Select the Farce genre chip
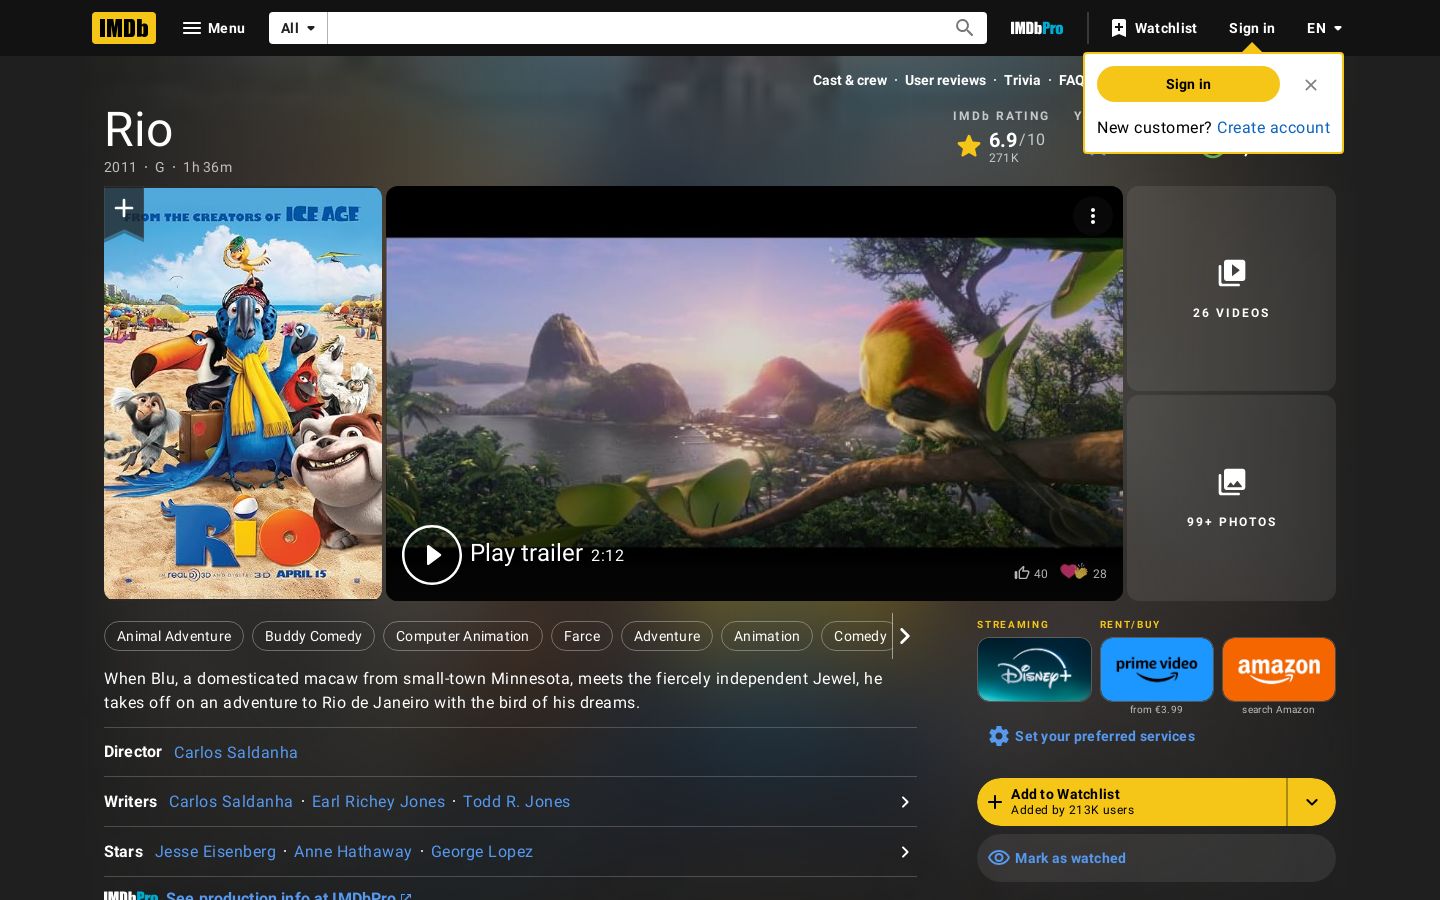The width and height of the screenshot is (1440, 900). tap(582, 636)
